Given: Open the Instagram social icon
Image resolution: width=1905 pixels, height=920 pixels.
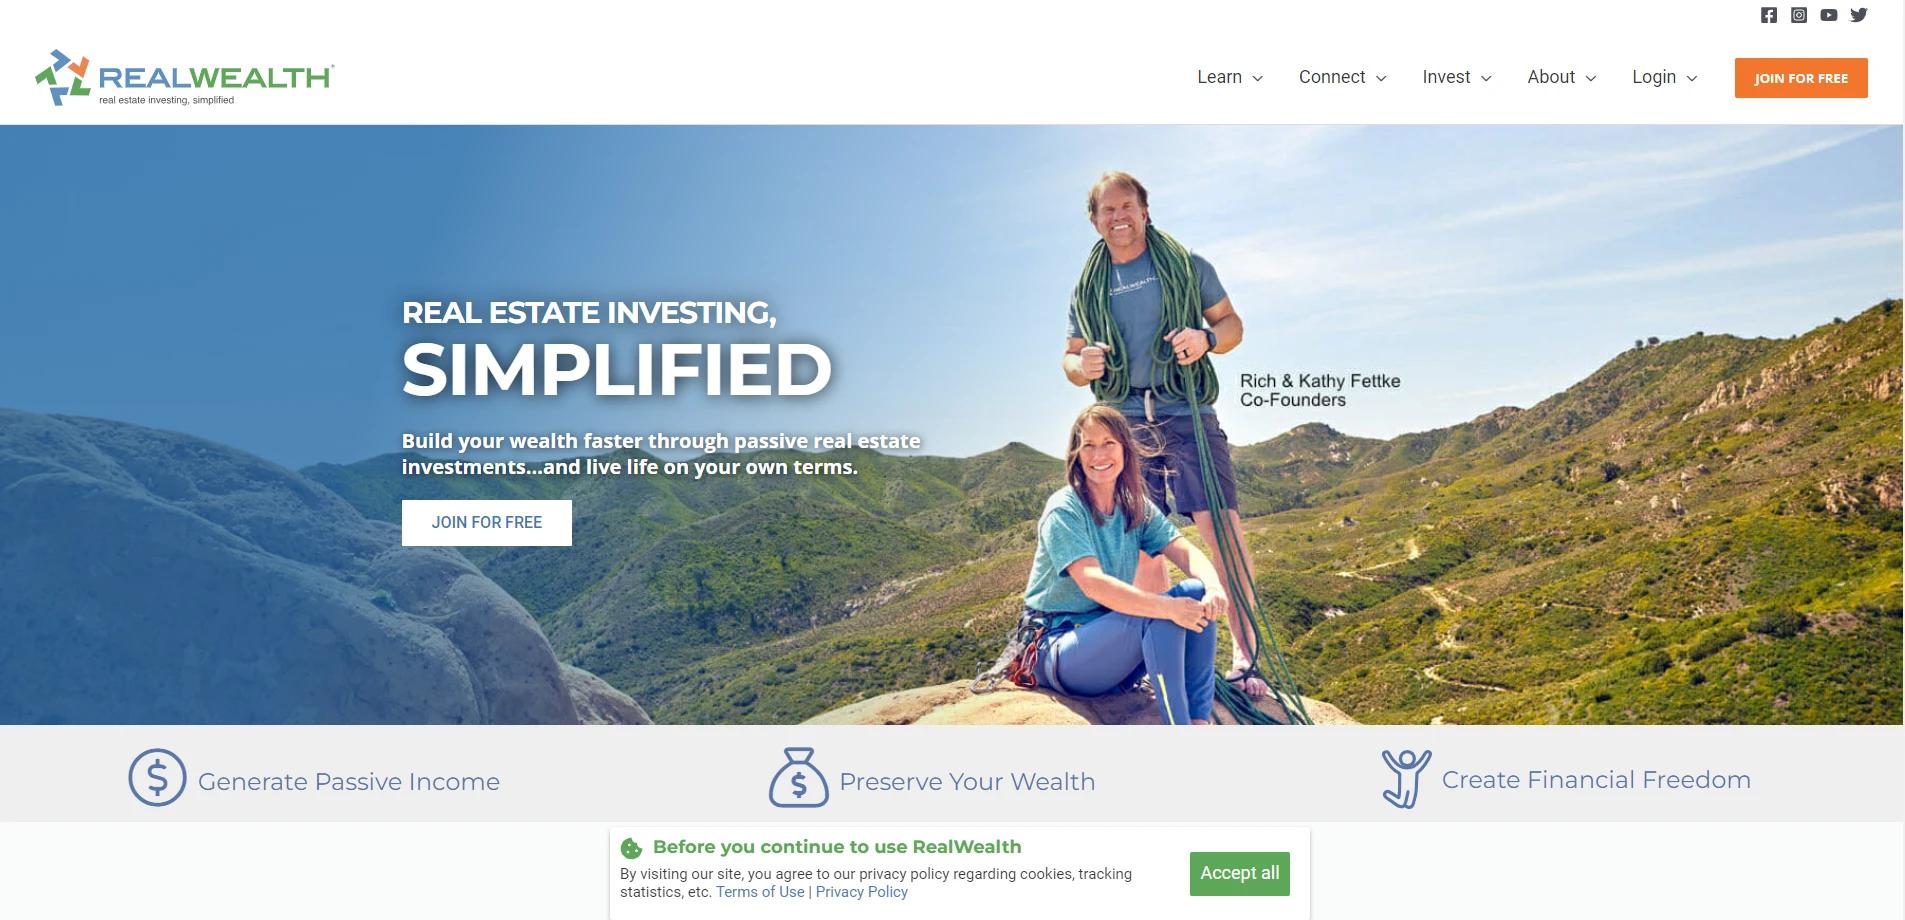Looking at the screenshot, I should click(1799, 15).
